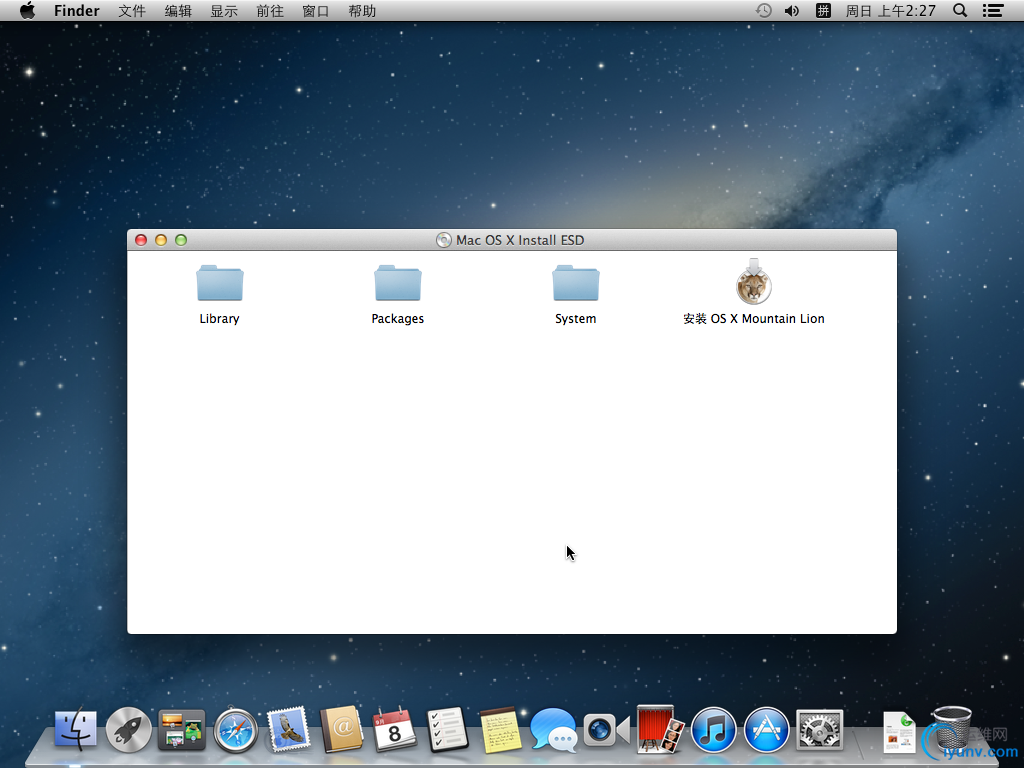Screen dimensions: 1024x768
Task: Click the Finder icon in the Dock
Action: point(76,729)
